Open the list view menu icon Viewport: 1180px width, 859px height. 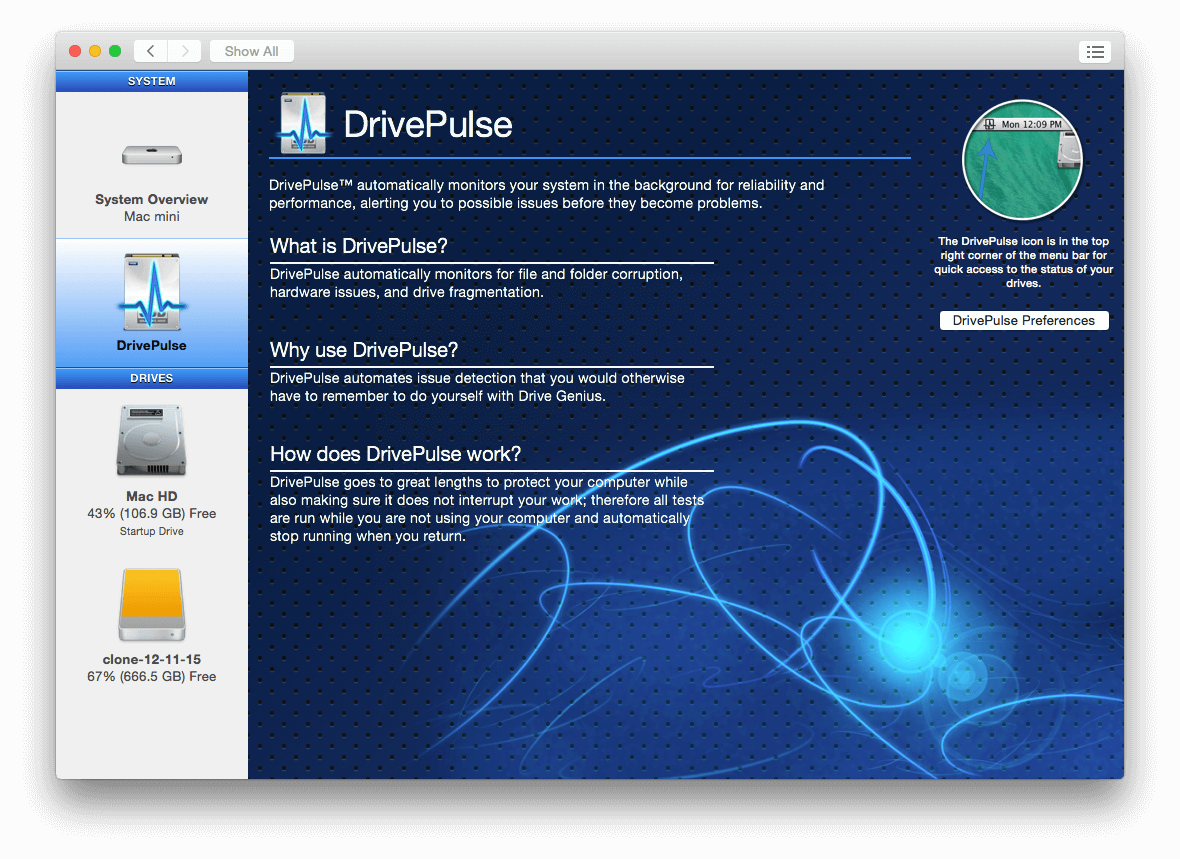point(1095,51)
